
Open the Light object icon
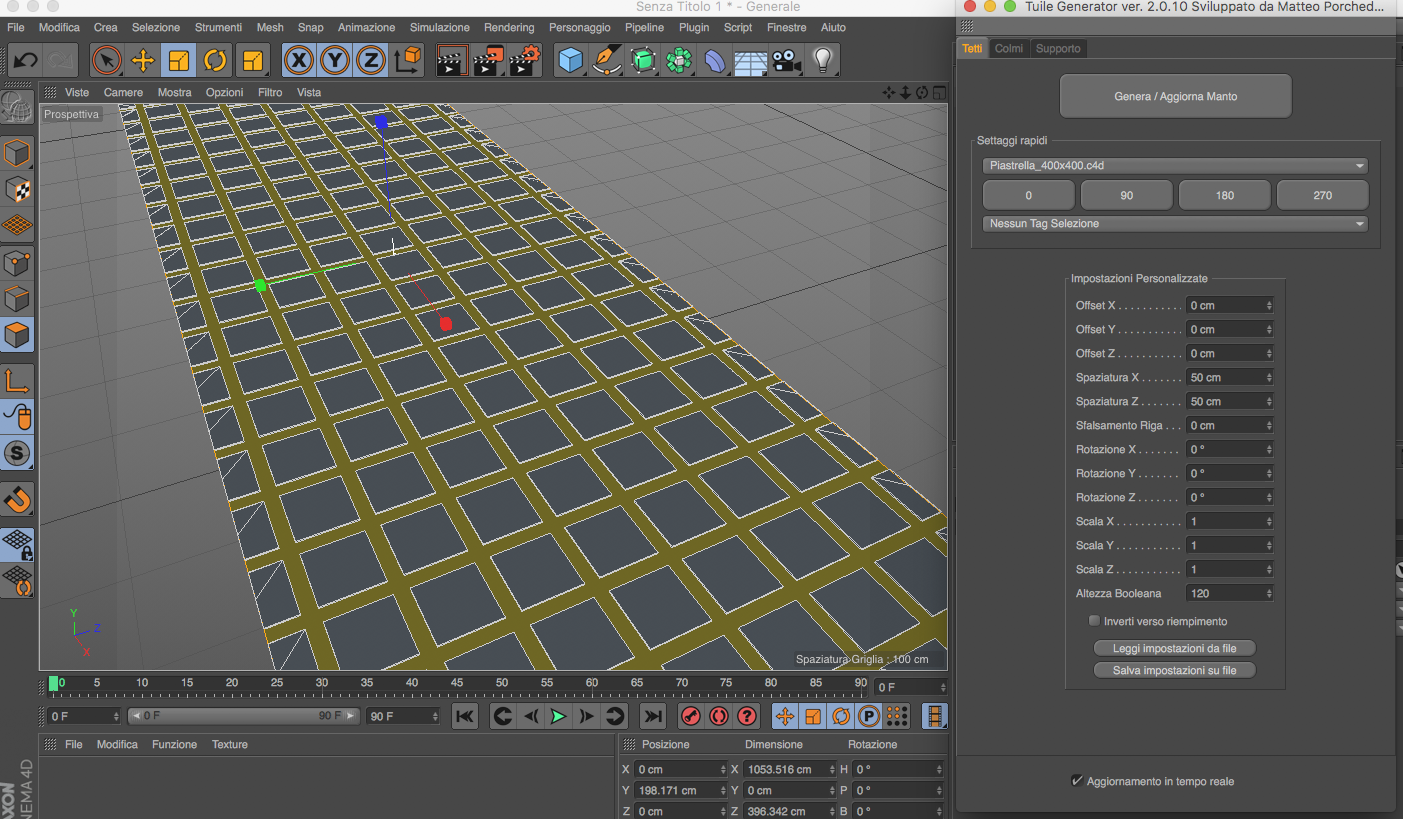(822, 61)
